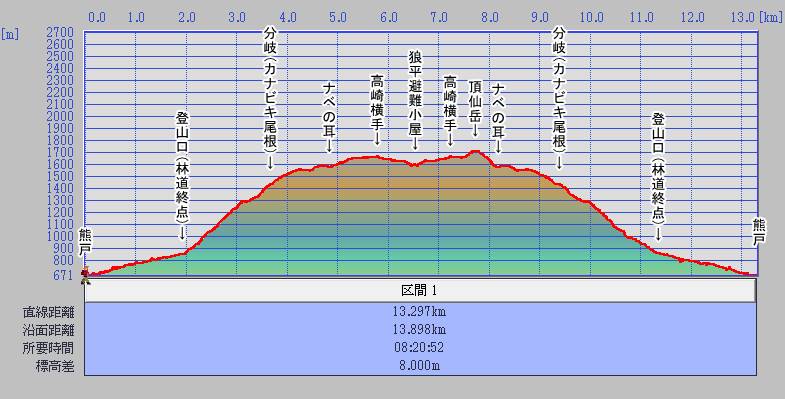Viewport: 785px width, 399px height.
Task: Click the 1000 elevation axis label
Action: pyautogui.click(x=60, y=236)
